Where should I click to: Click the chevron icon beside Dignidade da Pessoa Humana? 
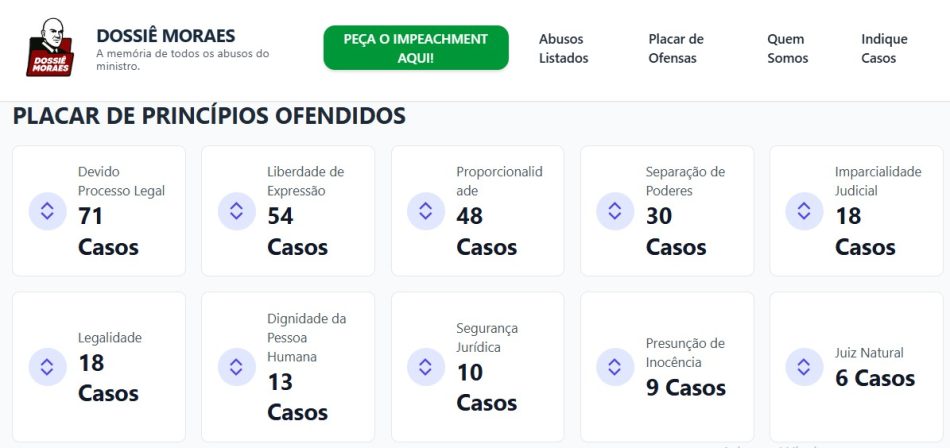coord(236,367)
